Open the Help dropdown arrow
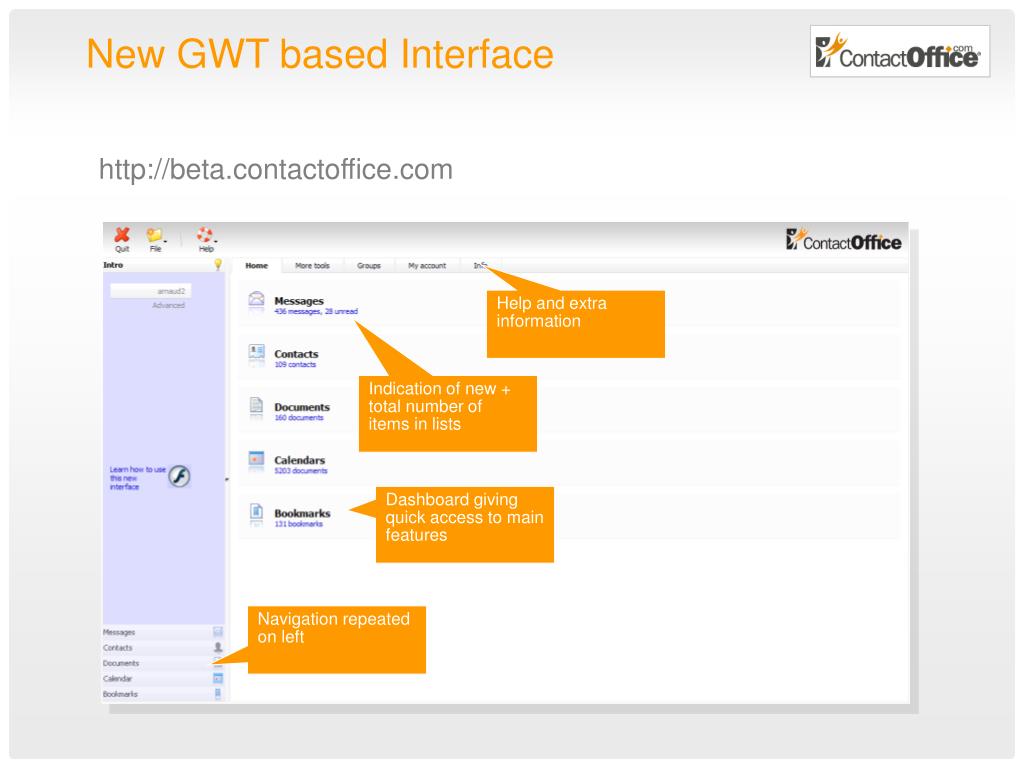Viewport: 1024px width, 768px height. (x=216, y=241)
